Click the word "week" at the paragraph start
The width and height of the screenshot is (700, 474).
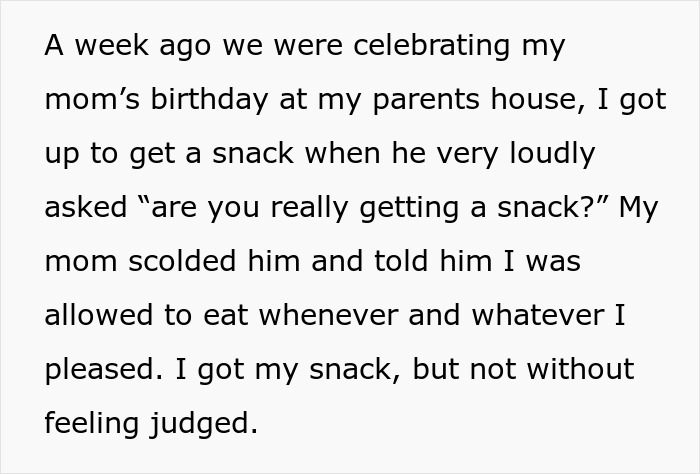click(112, 45)
